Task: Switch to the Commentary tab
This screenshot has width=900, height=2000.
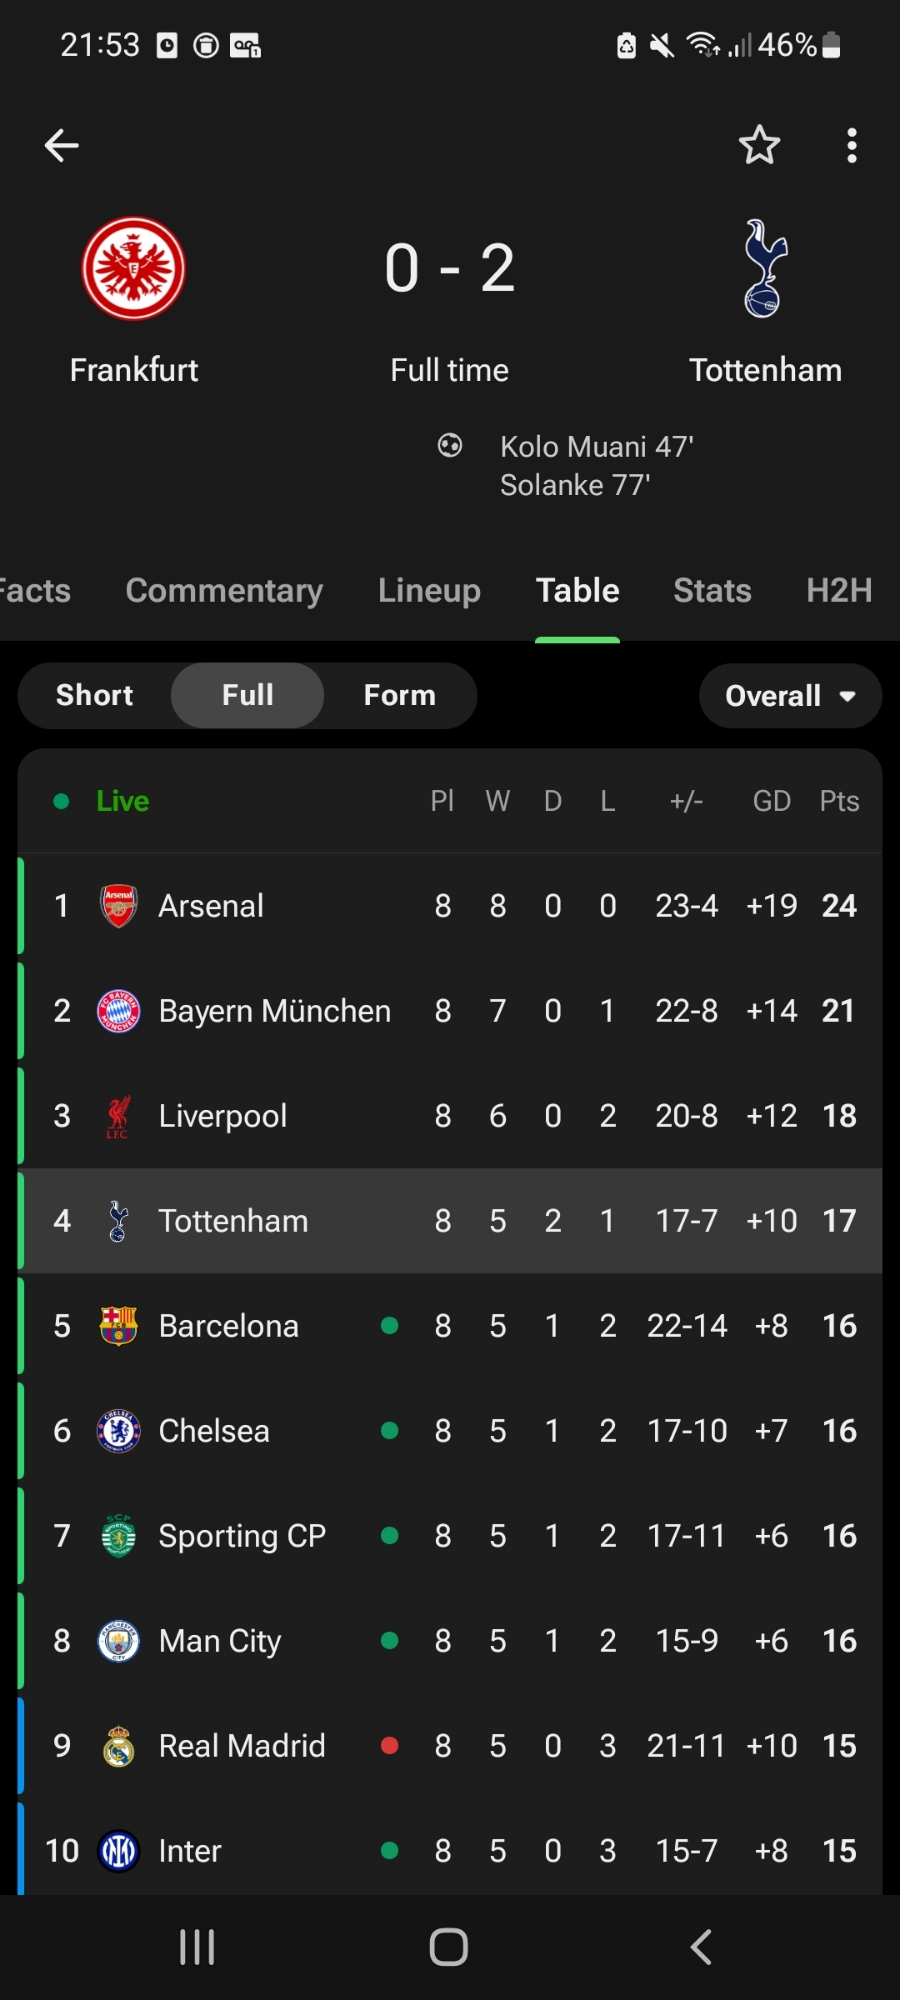Action: tap(224, 591)
